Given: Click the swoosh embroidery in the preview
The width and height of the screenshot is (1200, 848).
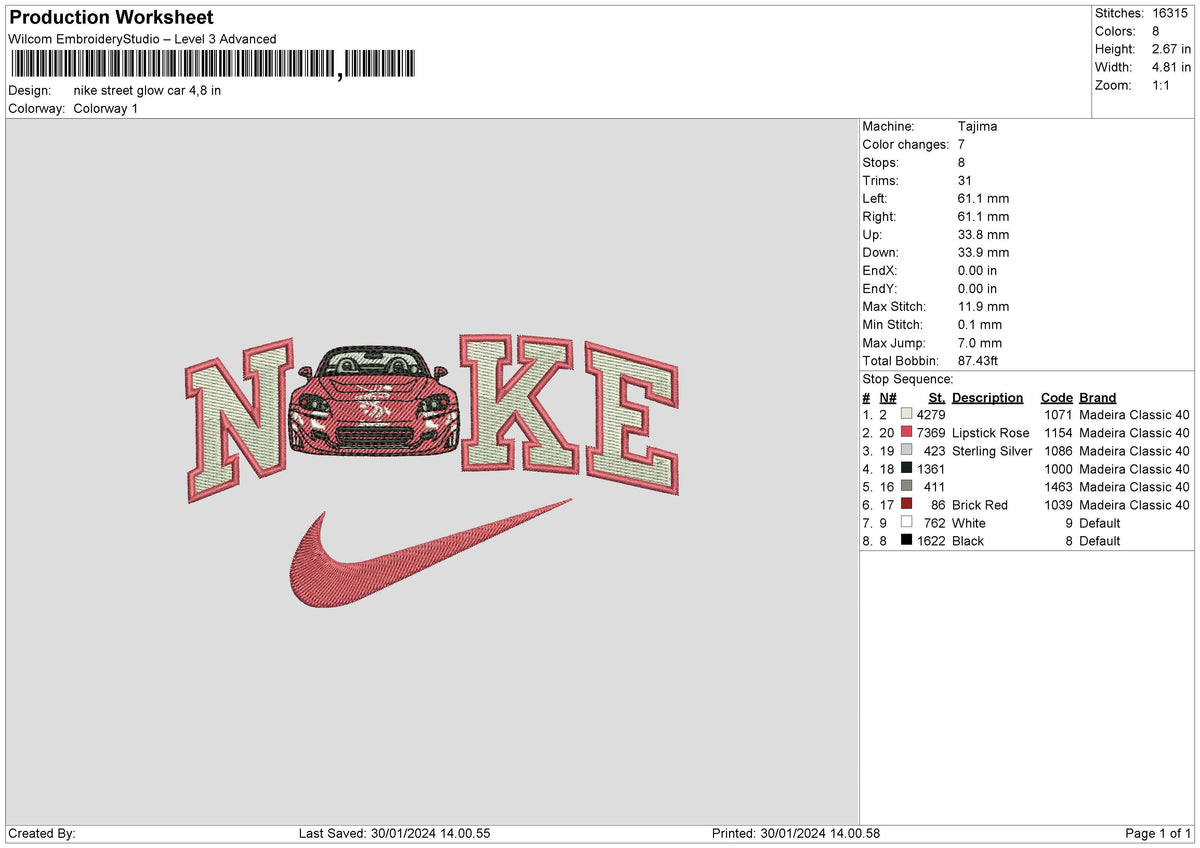Looking at the screenshot, I should (x=430, y=553).
